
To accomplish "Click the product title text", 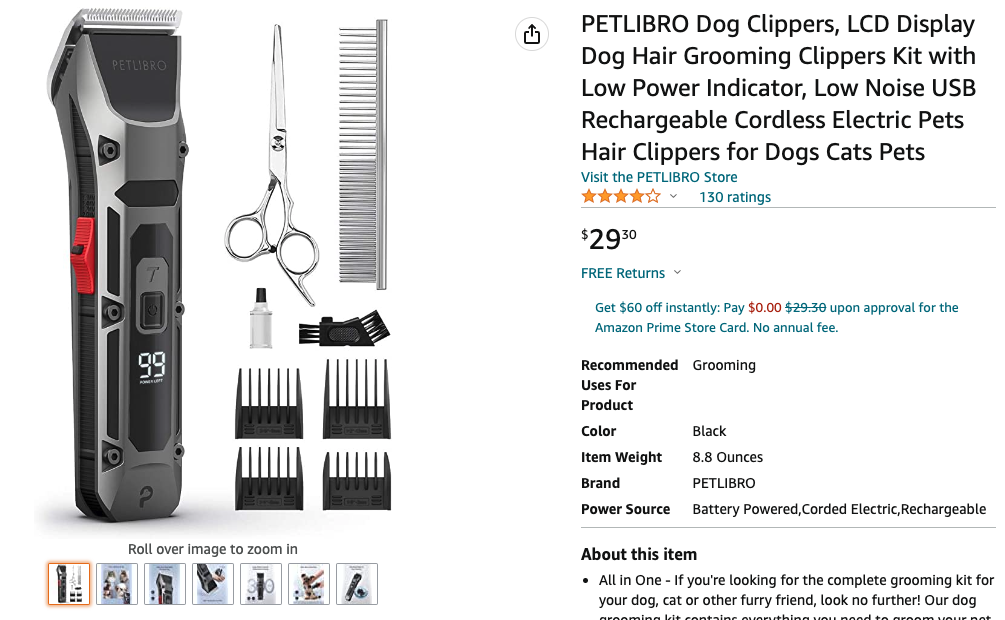I will coord(778,87).
